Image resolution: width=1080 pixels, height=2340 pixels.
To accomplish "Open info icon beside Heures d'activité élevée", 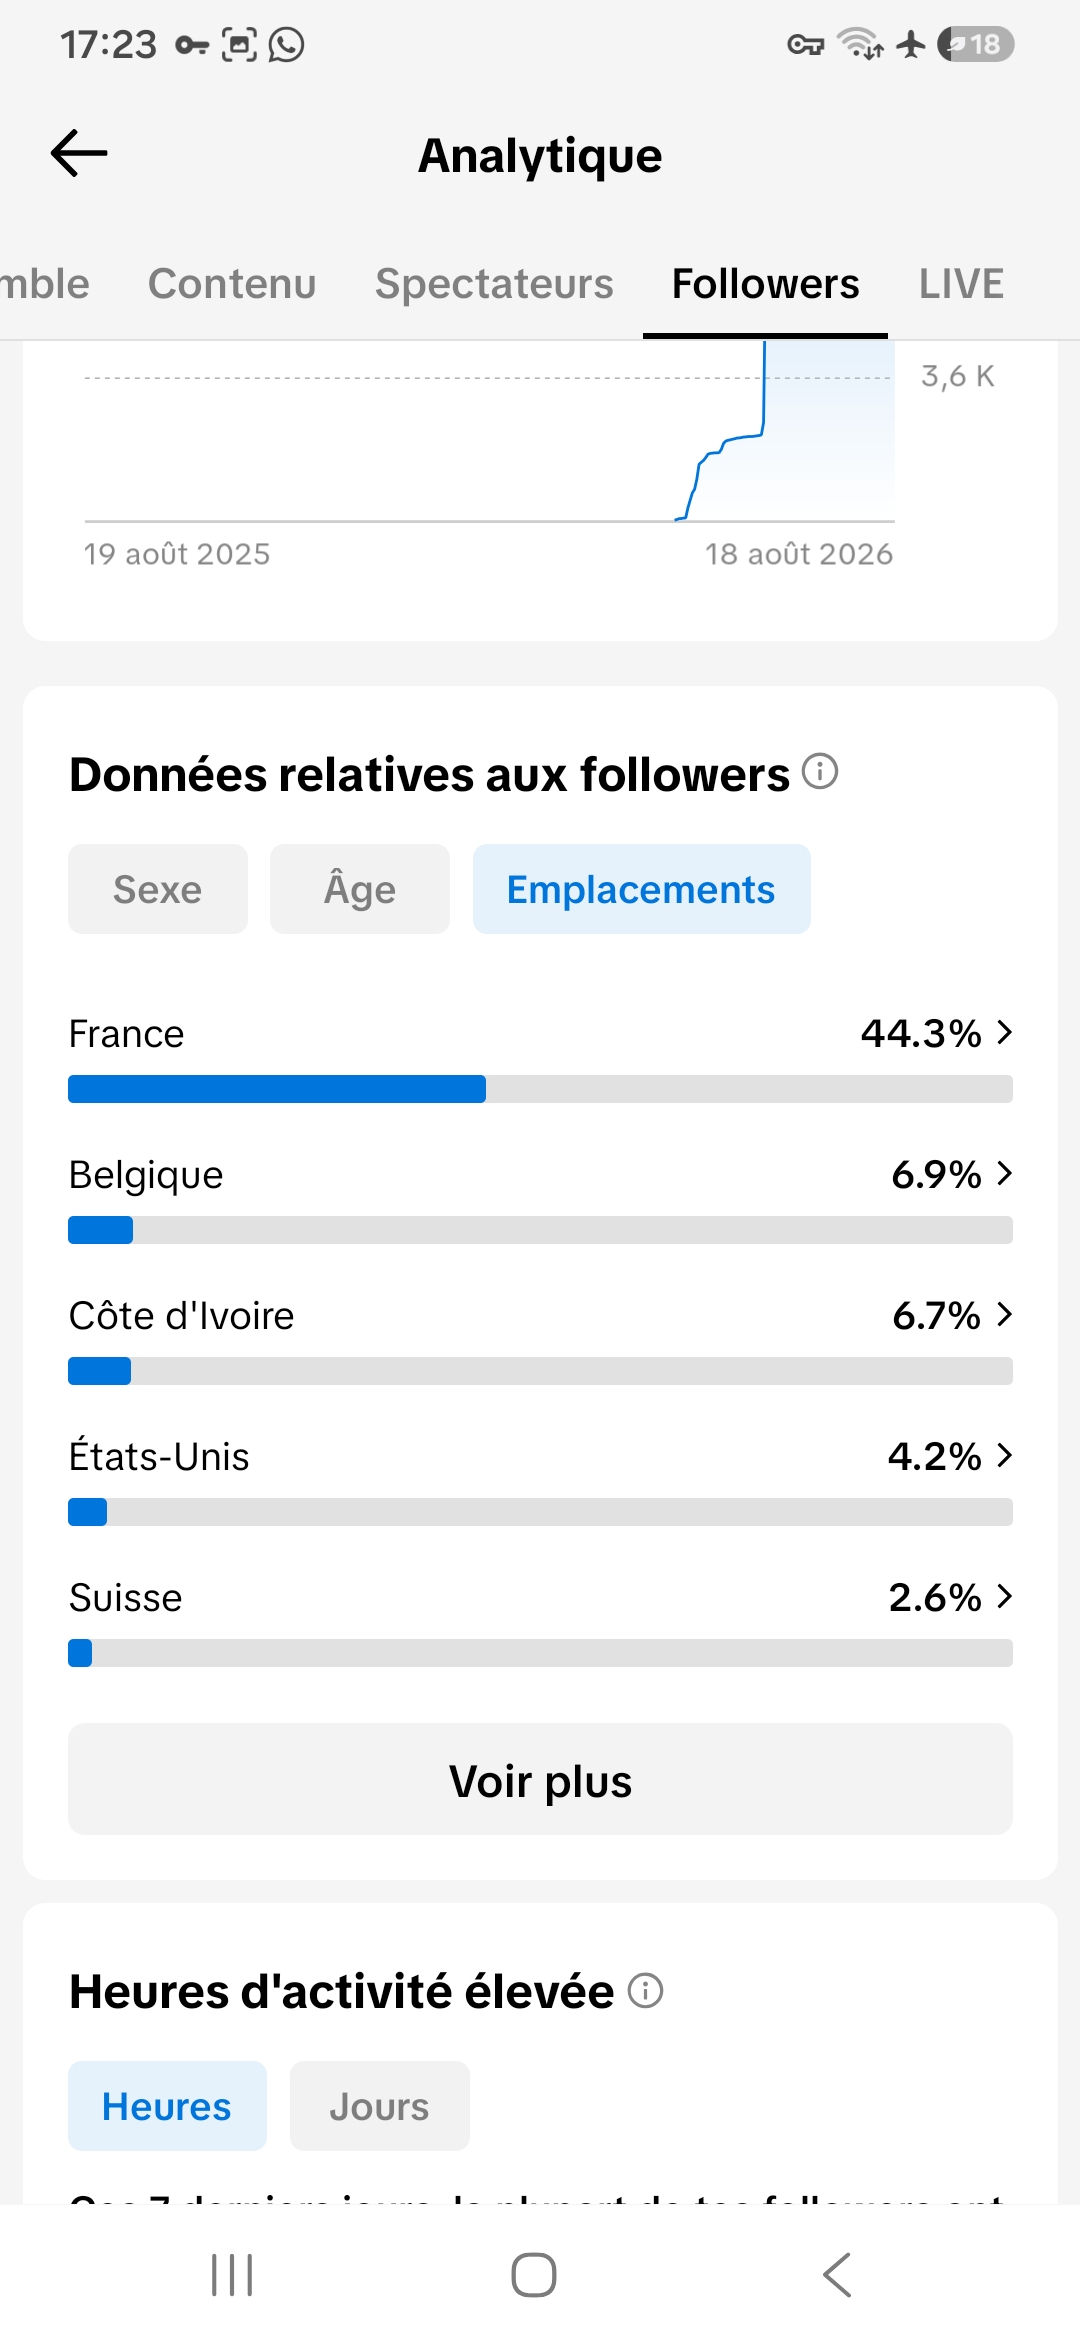I will click(645, 1991).
